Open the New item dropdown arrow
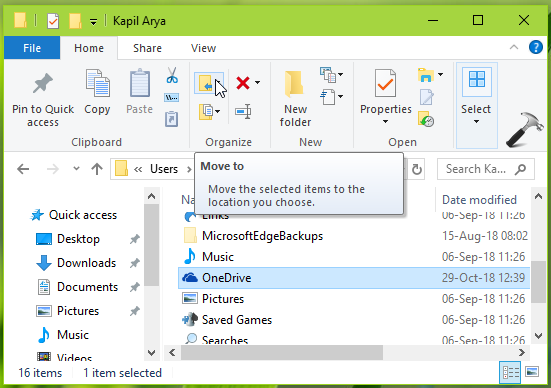Image resolution: width=551 pixels, height=388 pixels. point(341,75)
